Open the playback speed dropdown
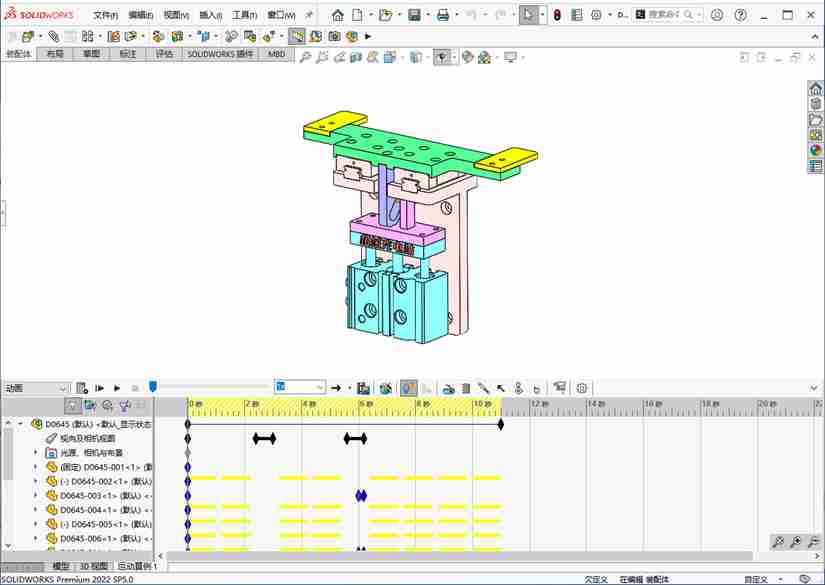Screen dimensions: 825x585 319,388
